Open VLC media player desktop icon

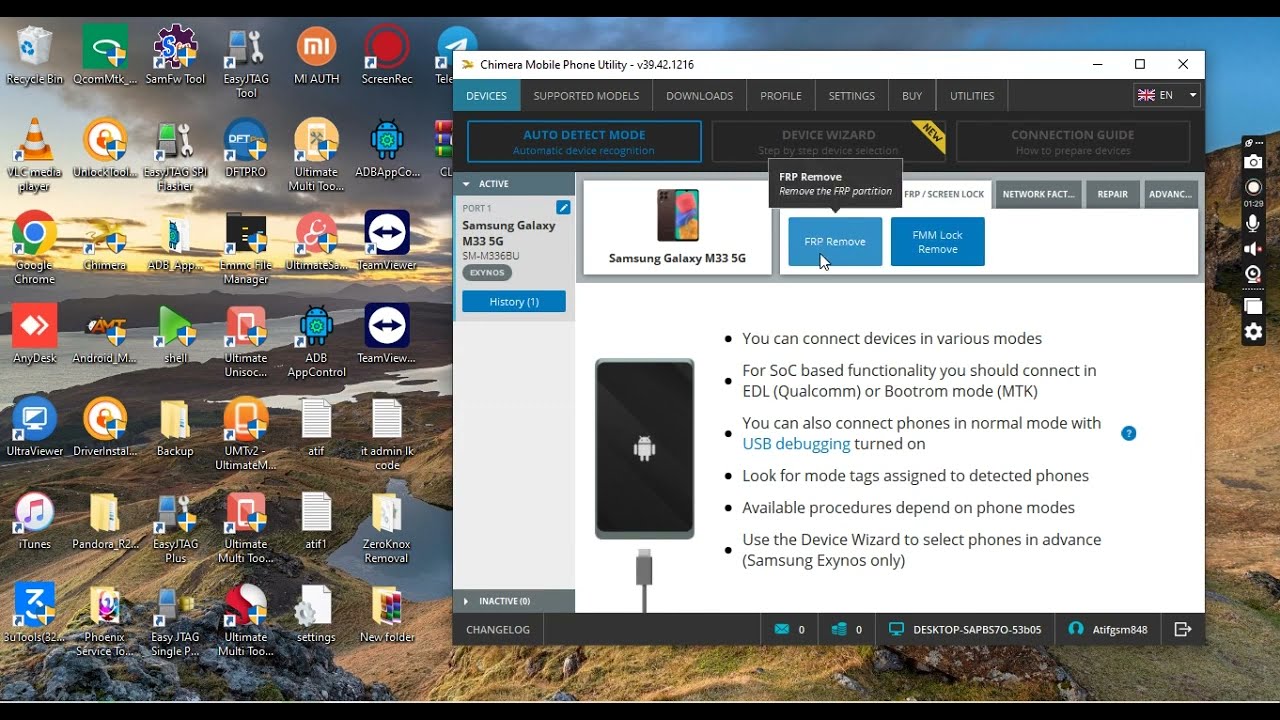34,156
